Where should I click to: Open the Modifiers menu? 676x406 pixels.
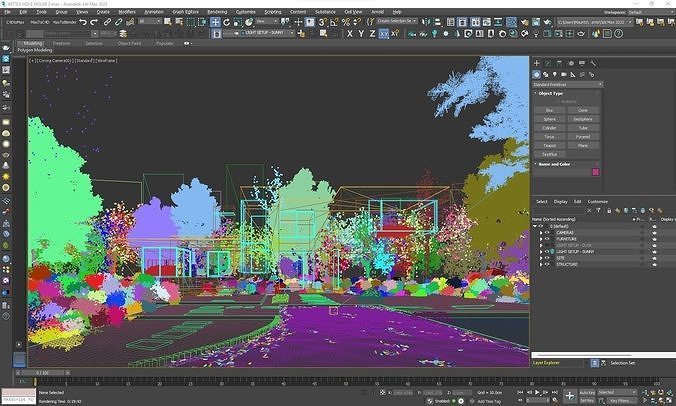127,12
